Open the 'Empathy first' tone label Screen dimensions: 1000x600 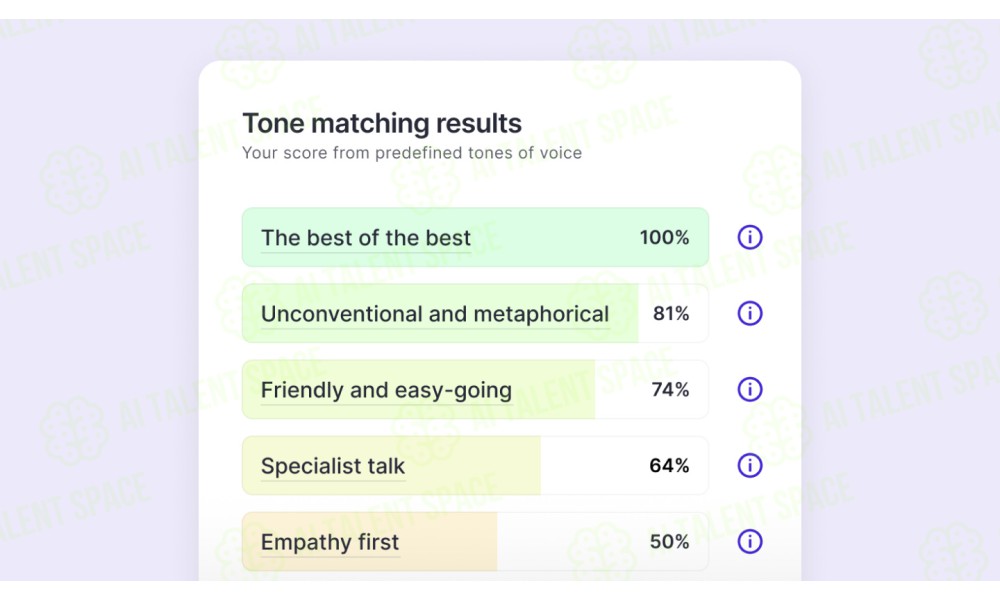coord(330,543)
